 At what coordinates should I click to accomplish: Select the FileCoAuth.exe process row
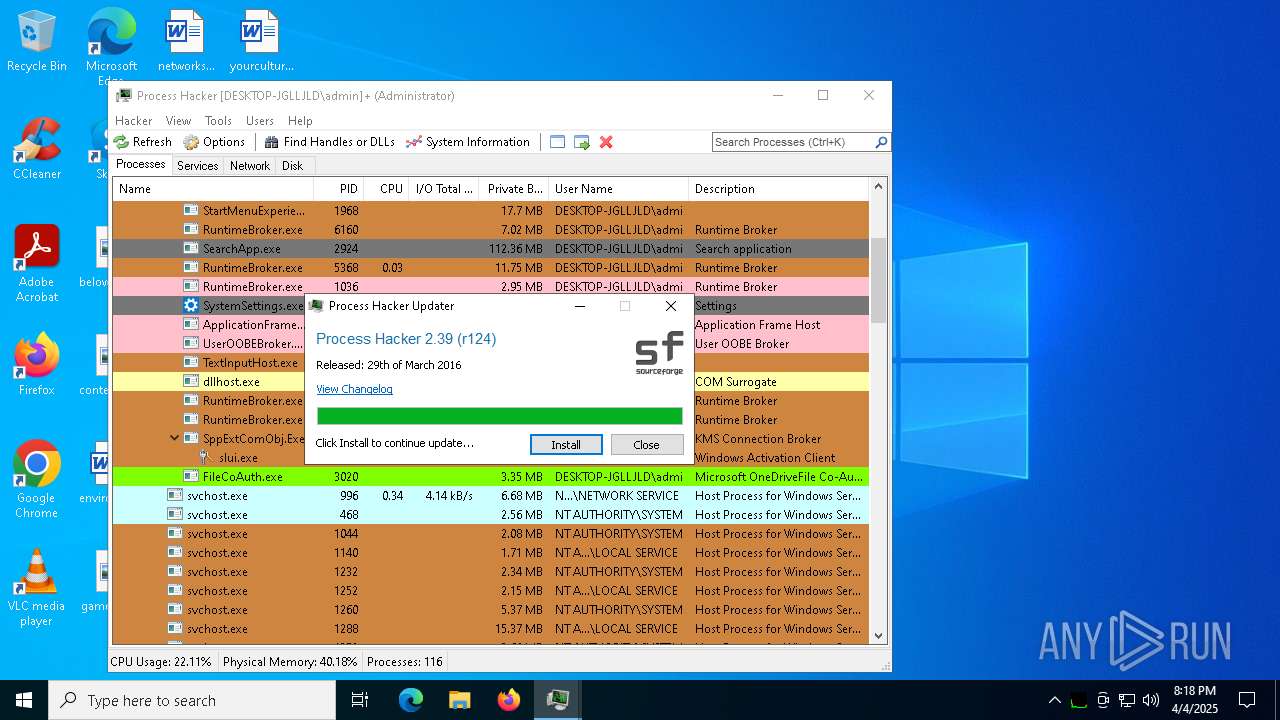tap(490, 477)
